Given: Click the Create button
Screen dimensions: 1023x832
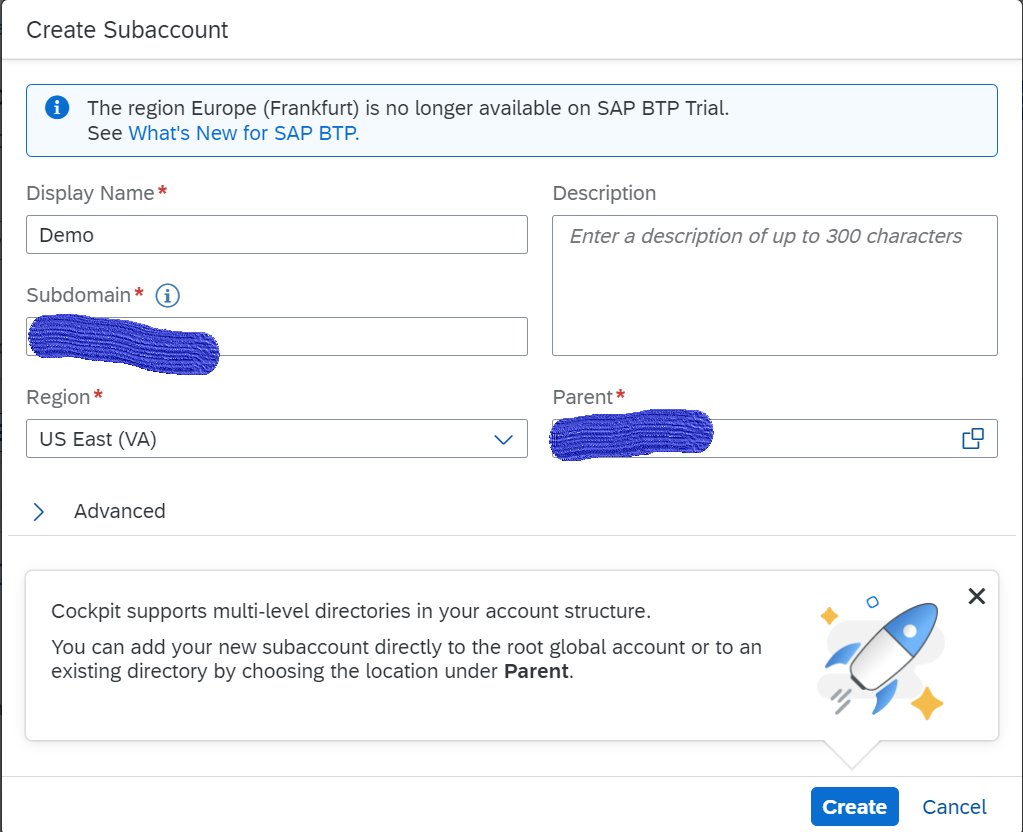Looking at the screenshot, I should (x=854, y=807).
